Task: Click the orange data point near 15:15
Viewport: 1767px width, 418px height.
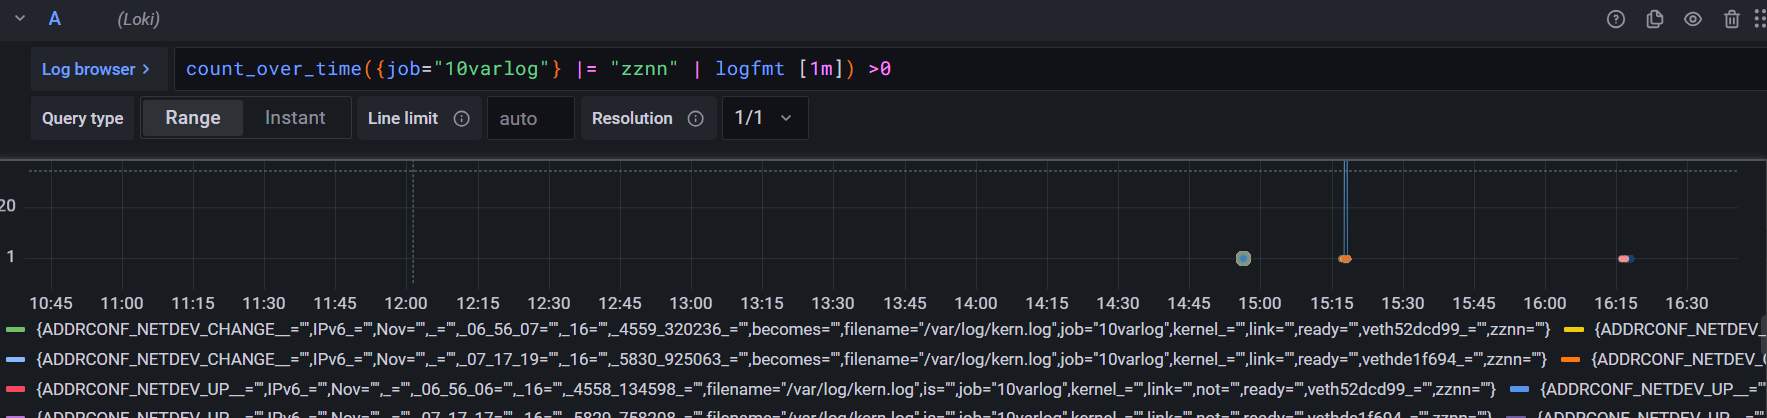Action: pyautogui.click(x=1345, y=259)
